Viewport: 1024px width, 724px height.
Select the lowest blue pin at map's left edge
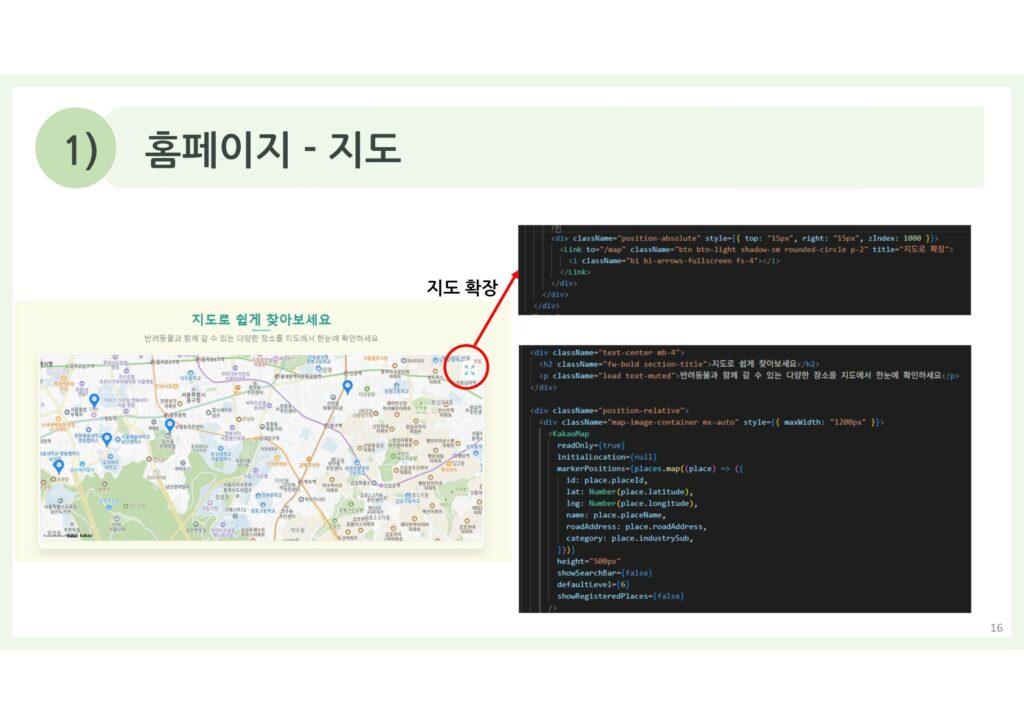point(59,466)
